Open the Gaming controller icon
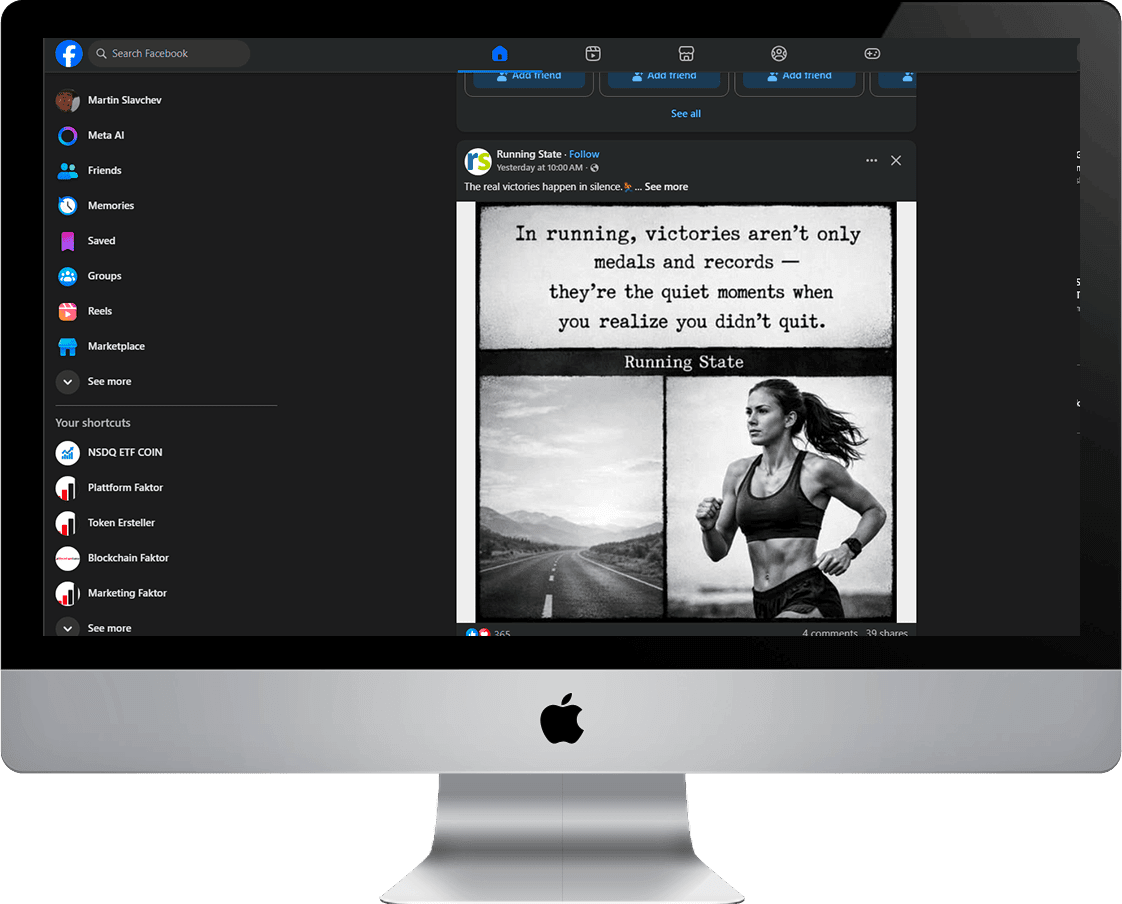Viewport: 1122px width, 904px height. click(x=872, y=54)
